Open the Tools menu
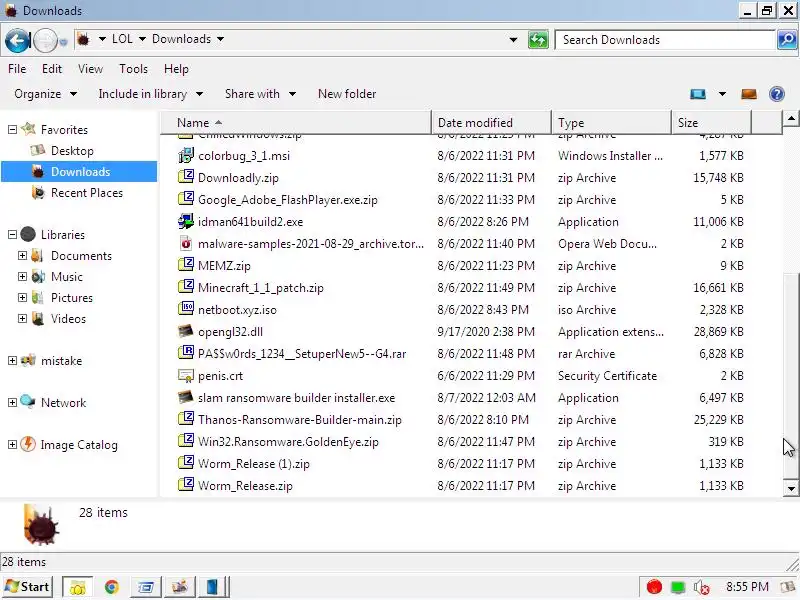800x600 pixels. (133, 68)
